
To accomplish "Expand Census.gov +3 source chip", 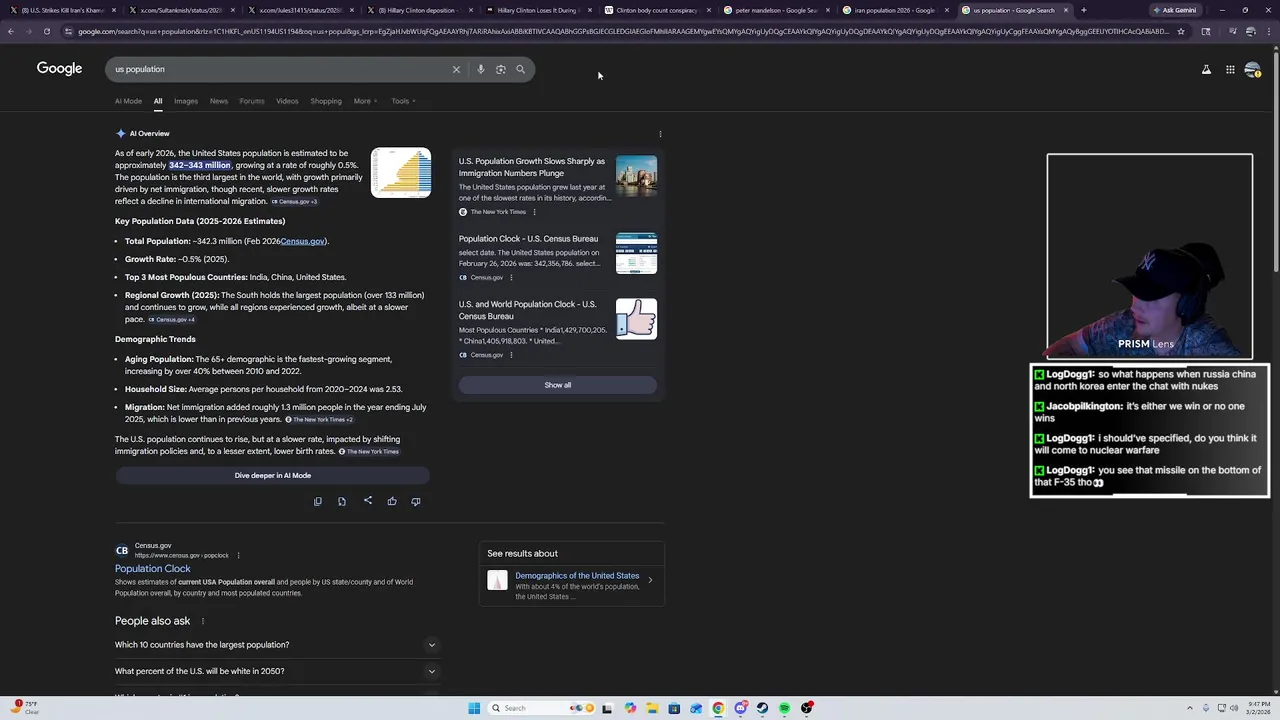I will click(x=295, y=202).
